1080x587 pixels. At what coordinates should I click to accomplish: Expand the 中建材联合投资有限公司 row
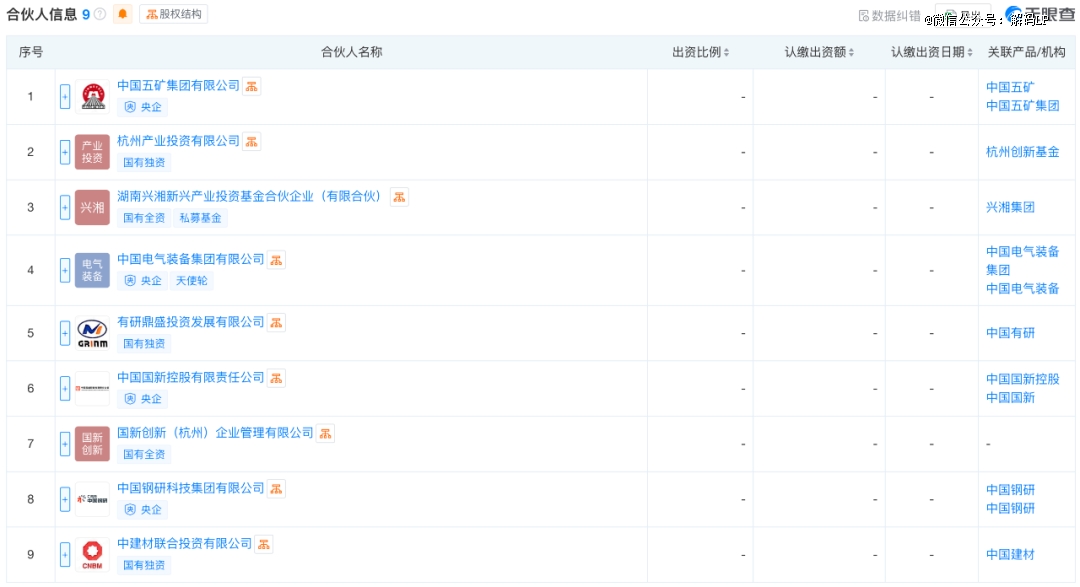click(65, 555)
